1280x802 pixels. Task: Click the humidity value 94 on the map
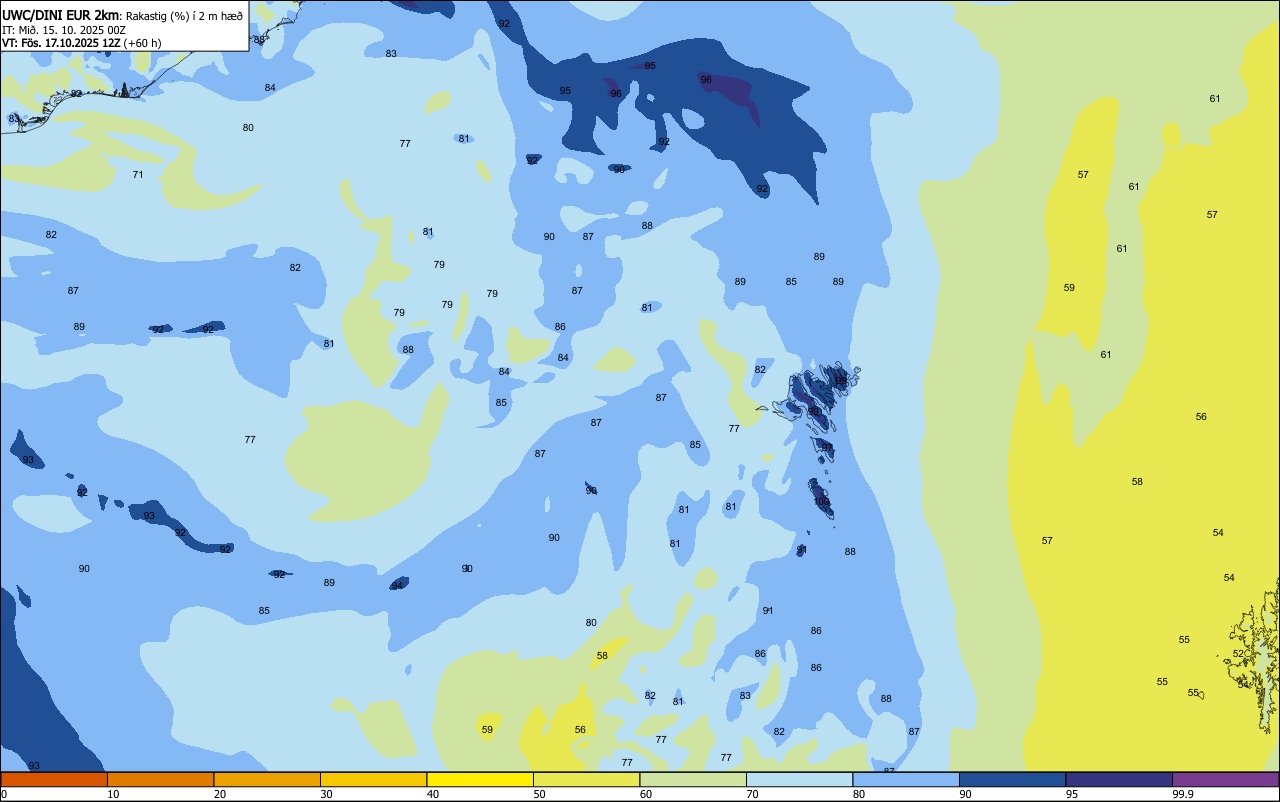point(397,585)
